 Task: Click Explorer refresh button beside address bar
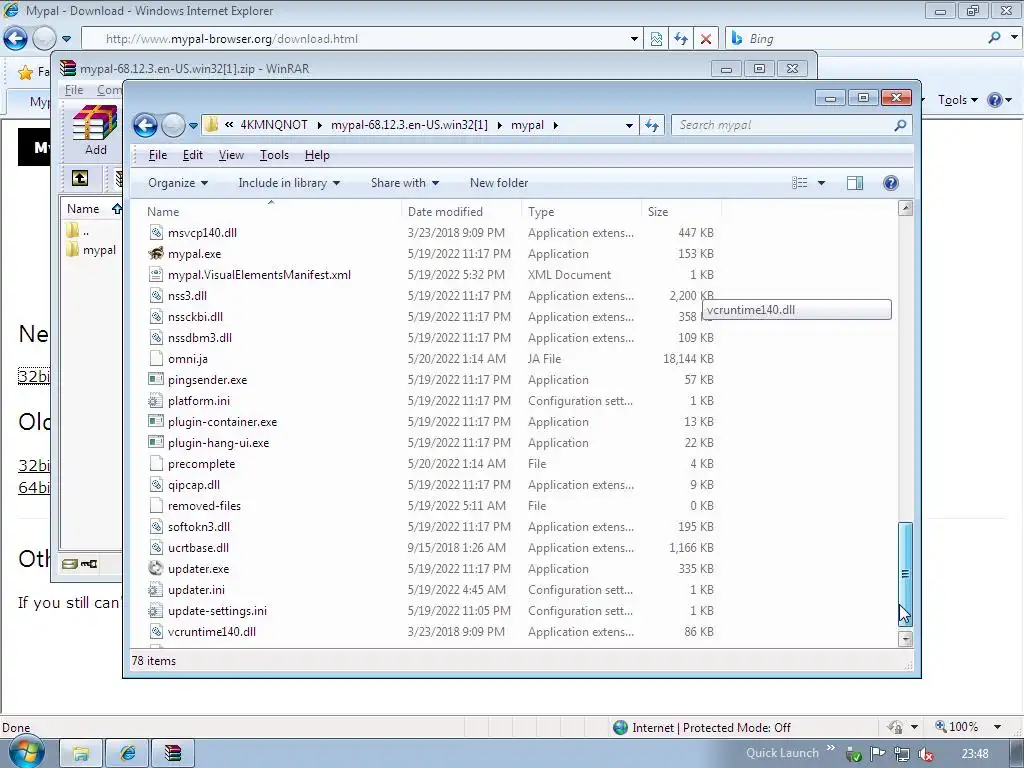click(652, 125)
